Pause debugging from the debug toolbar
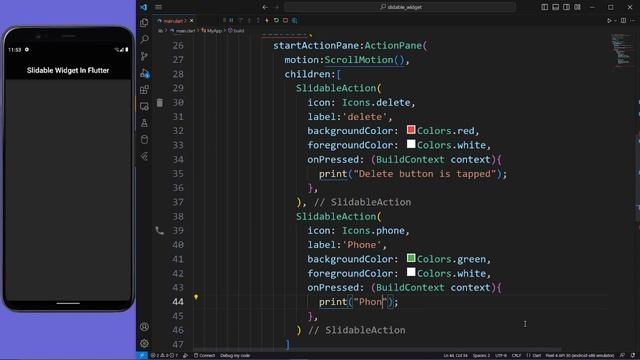Image resolution: width=640 pixels, height=360 pixels. click(231, 20)
